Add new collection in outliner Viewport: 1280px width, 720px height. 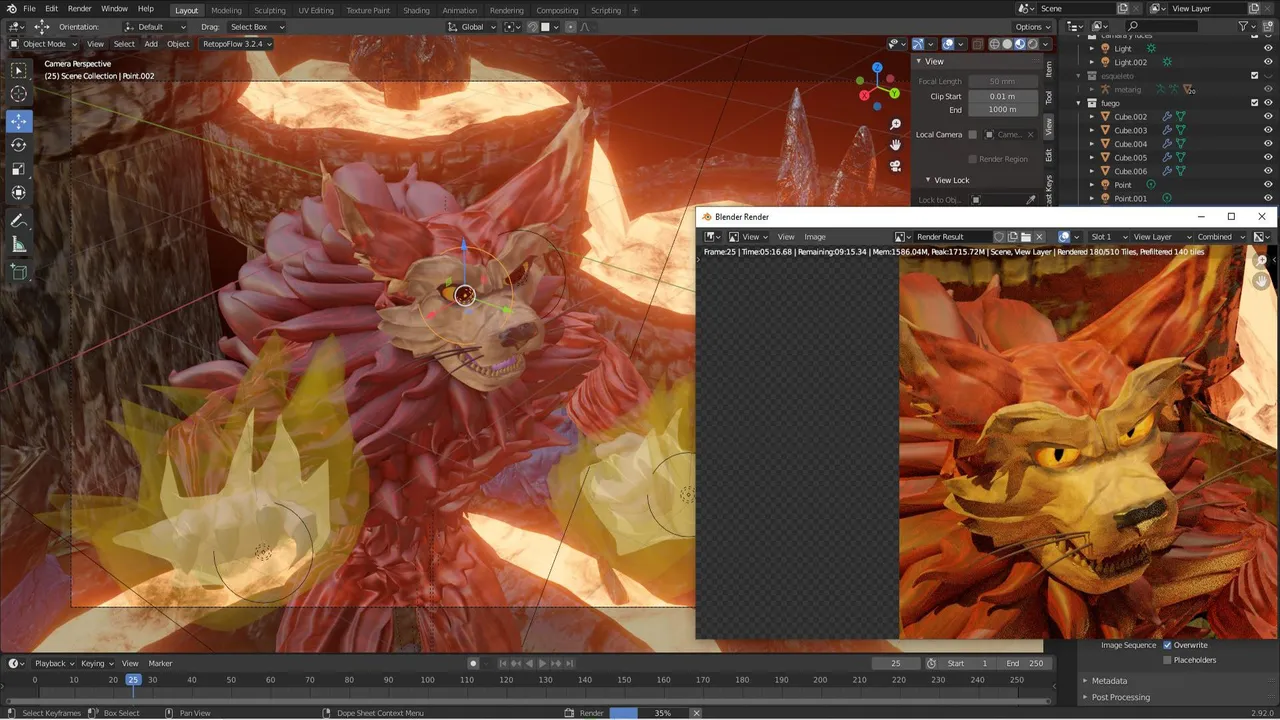point(1270,27)
